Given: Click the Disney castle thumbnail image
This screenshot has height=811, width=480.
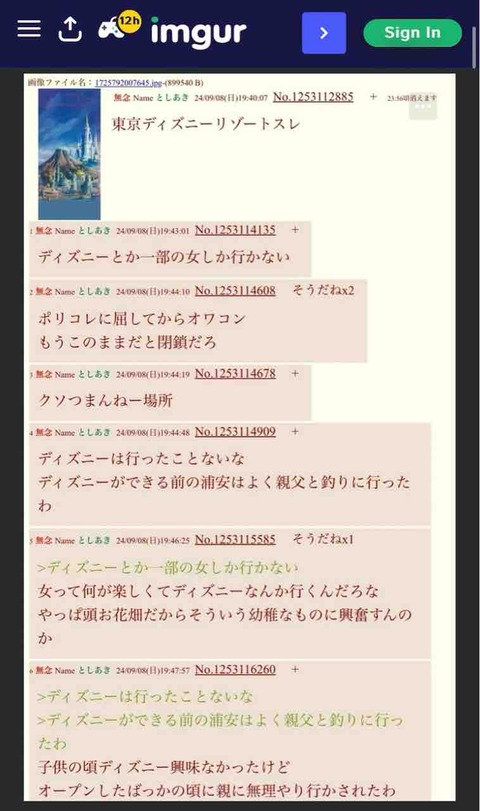Looking at the screenshot, I should click(x=69, y=154).
